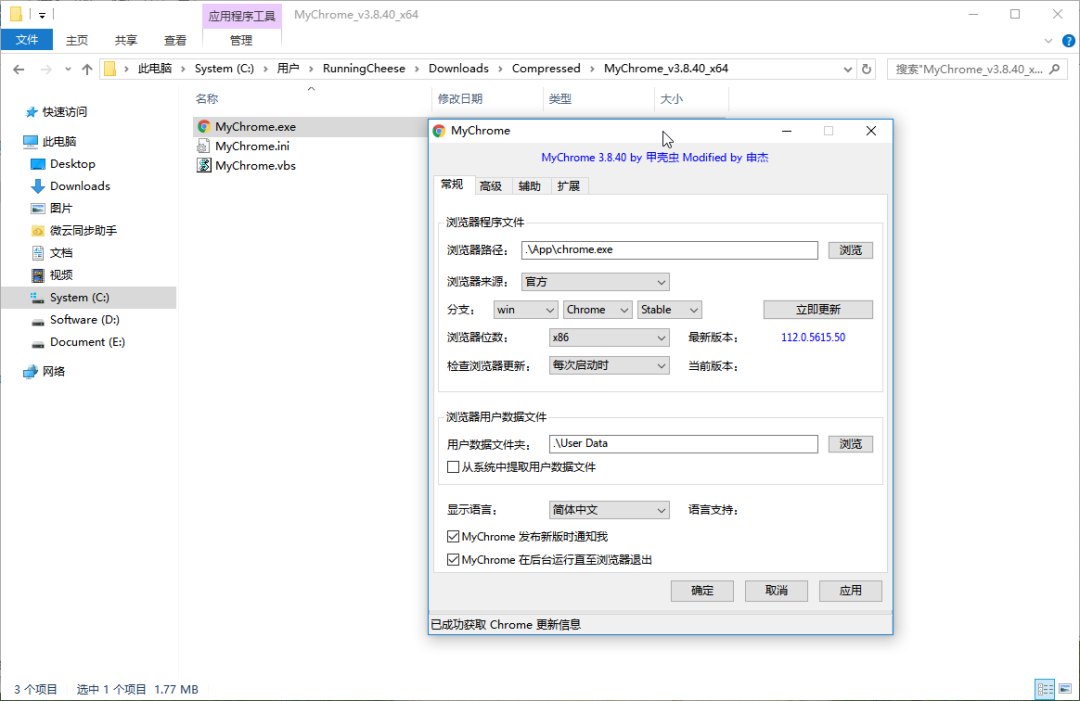The height and width of the screenshot is (701, 1080).
Task: Go forward with the Explorer forward arrow
Action: click(x=45, y=69)
